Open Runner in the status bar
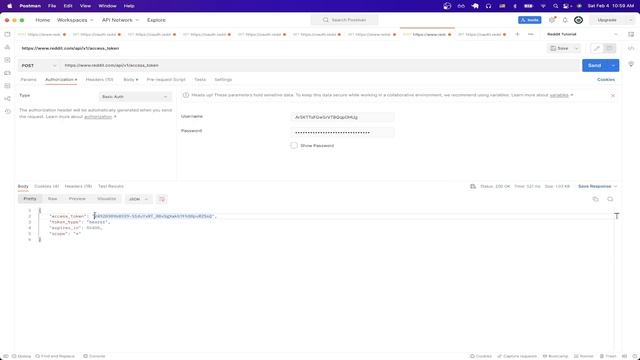Image resolution: width=640 pixels, height=360 pixels. (x=584, y=356)
